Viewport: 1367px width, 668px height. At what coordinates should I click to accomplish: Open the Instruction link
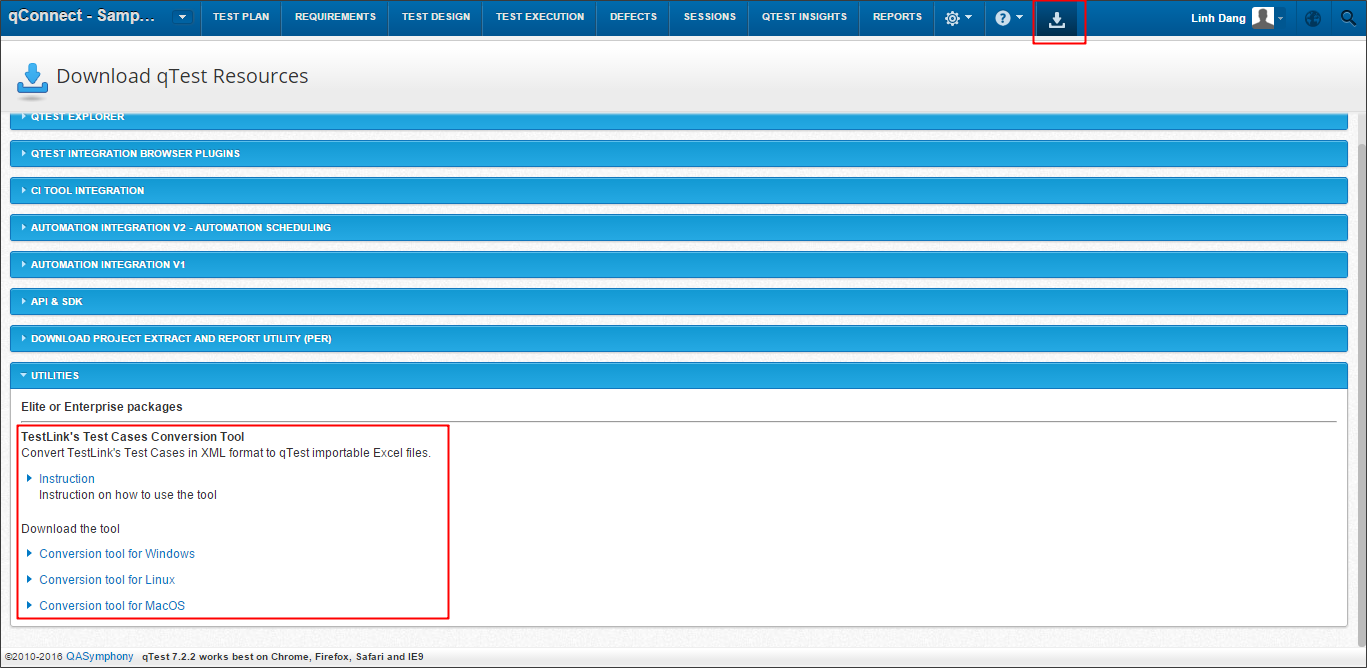(67, 479)
